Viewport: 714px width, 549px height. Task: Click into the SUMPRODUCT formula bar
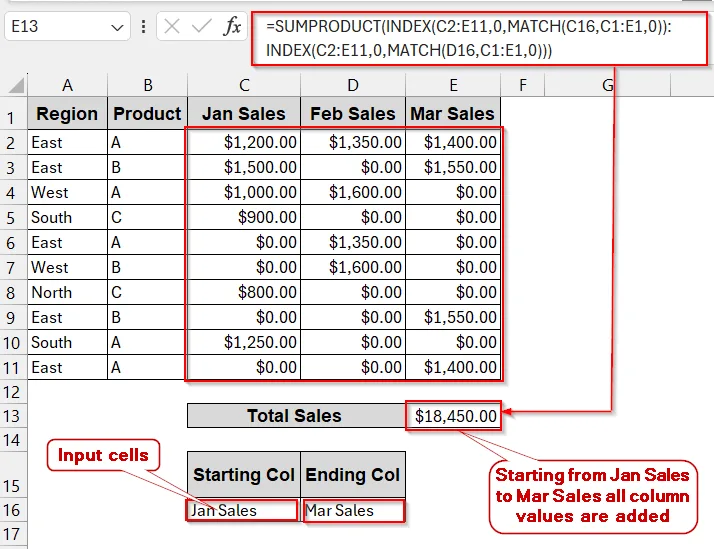pyautogui.click(x=479, y=39)
